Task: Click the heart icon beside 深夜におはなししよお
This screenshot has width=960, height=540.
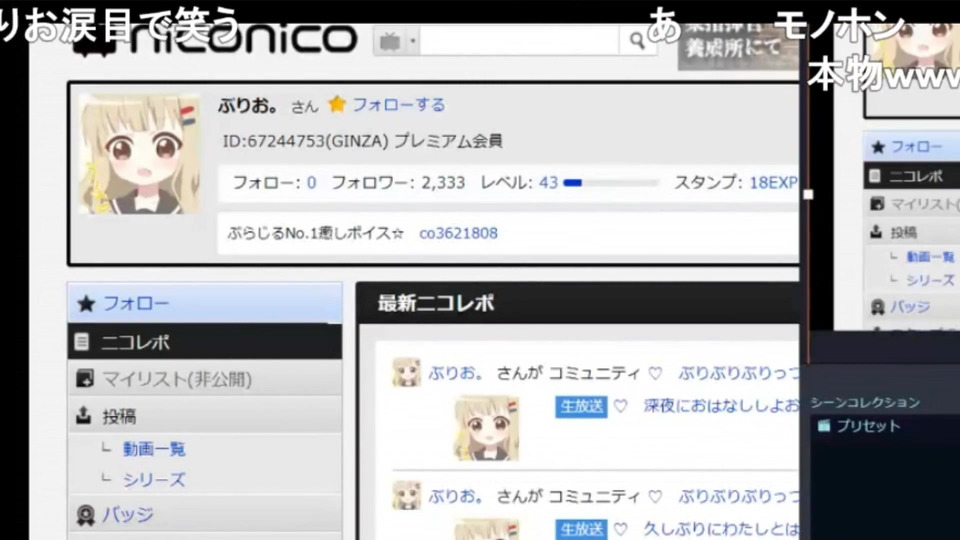Action: pyautogui.click(x=621, y=406)
